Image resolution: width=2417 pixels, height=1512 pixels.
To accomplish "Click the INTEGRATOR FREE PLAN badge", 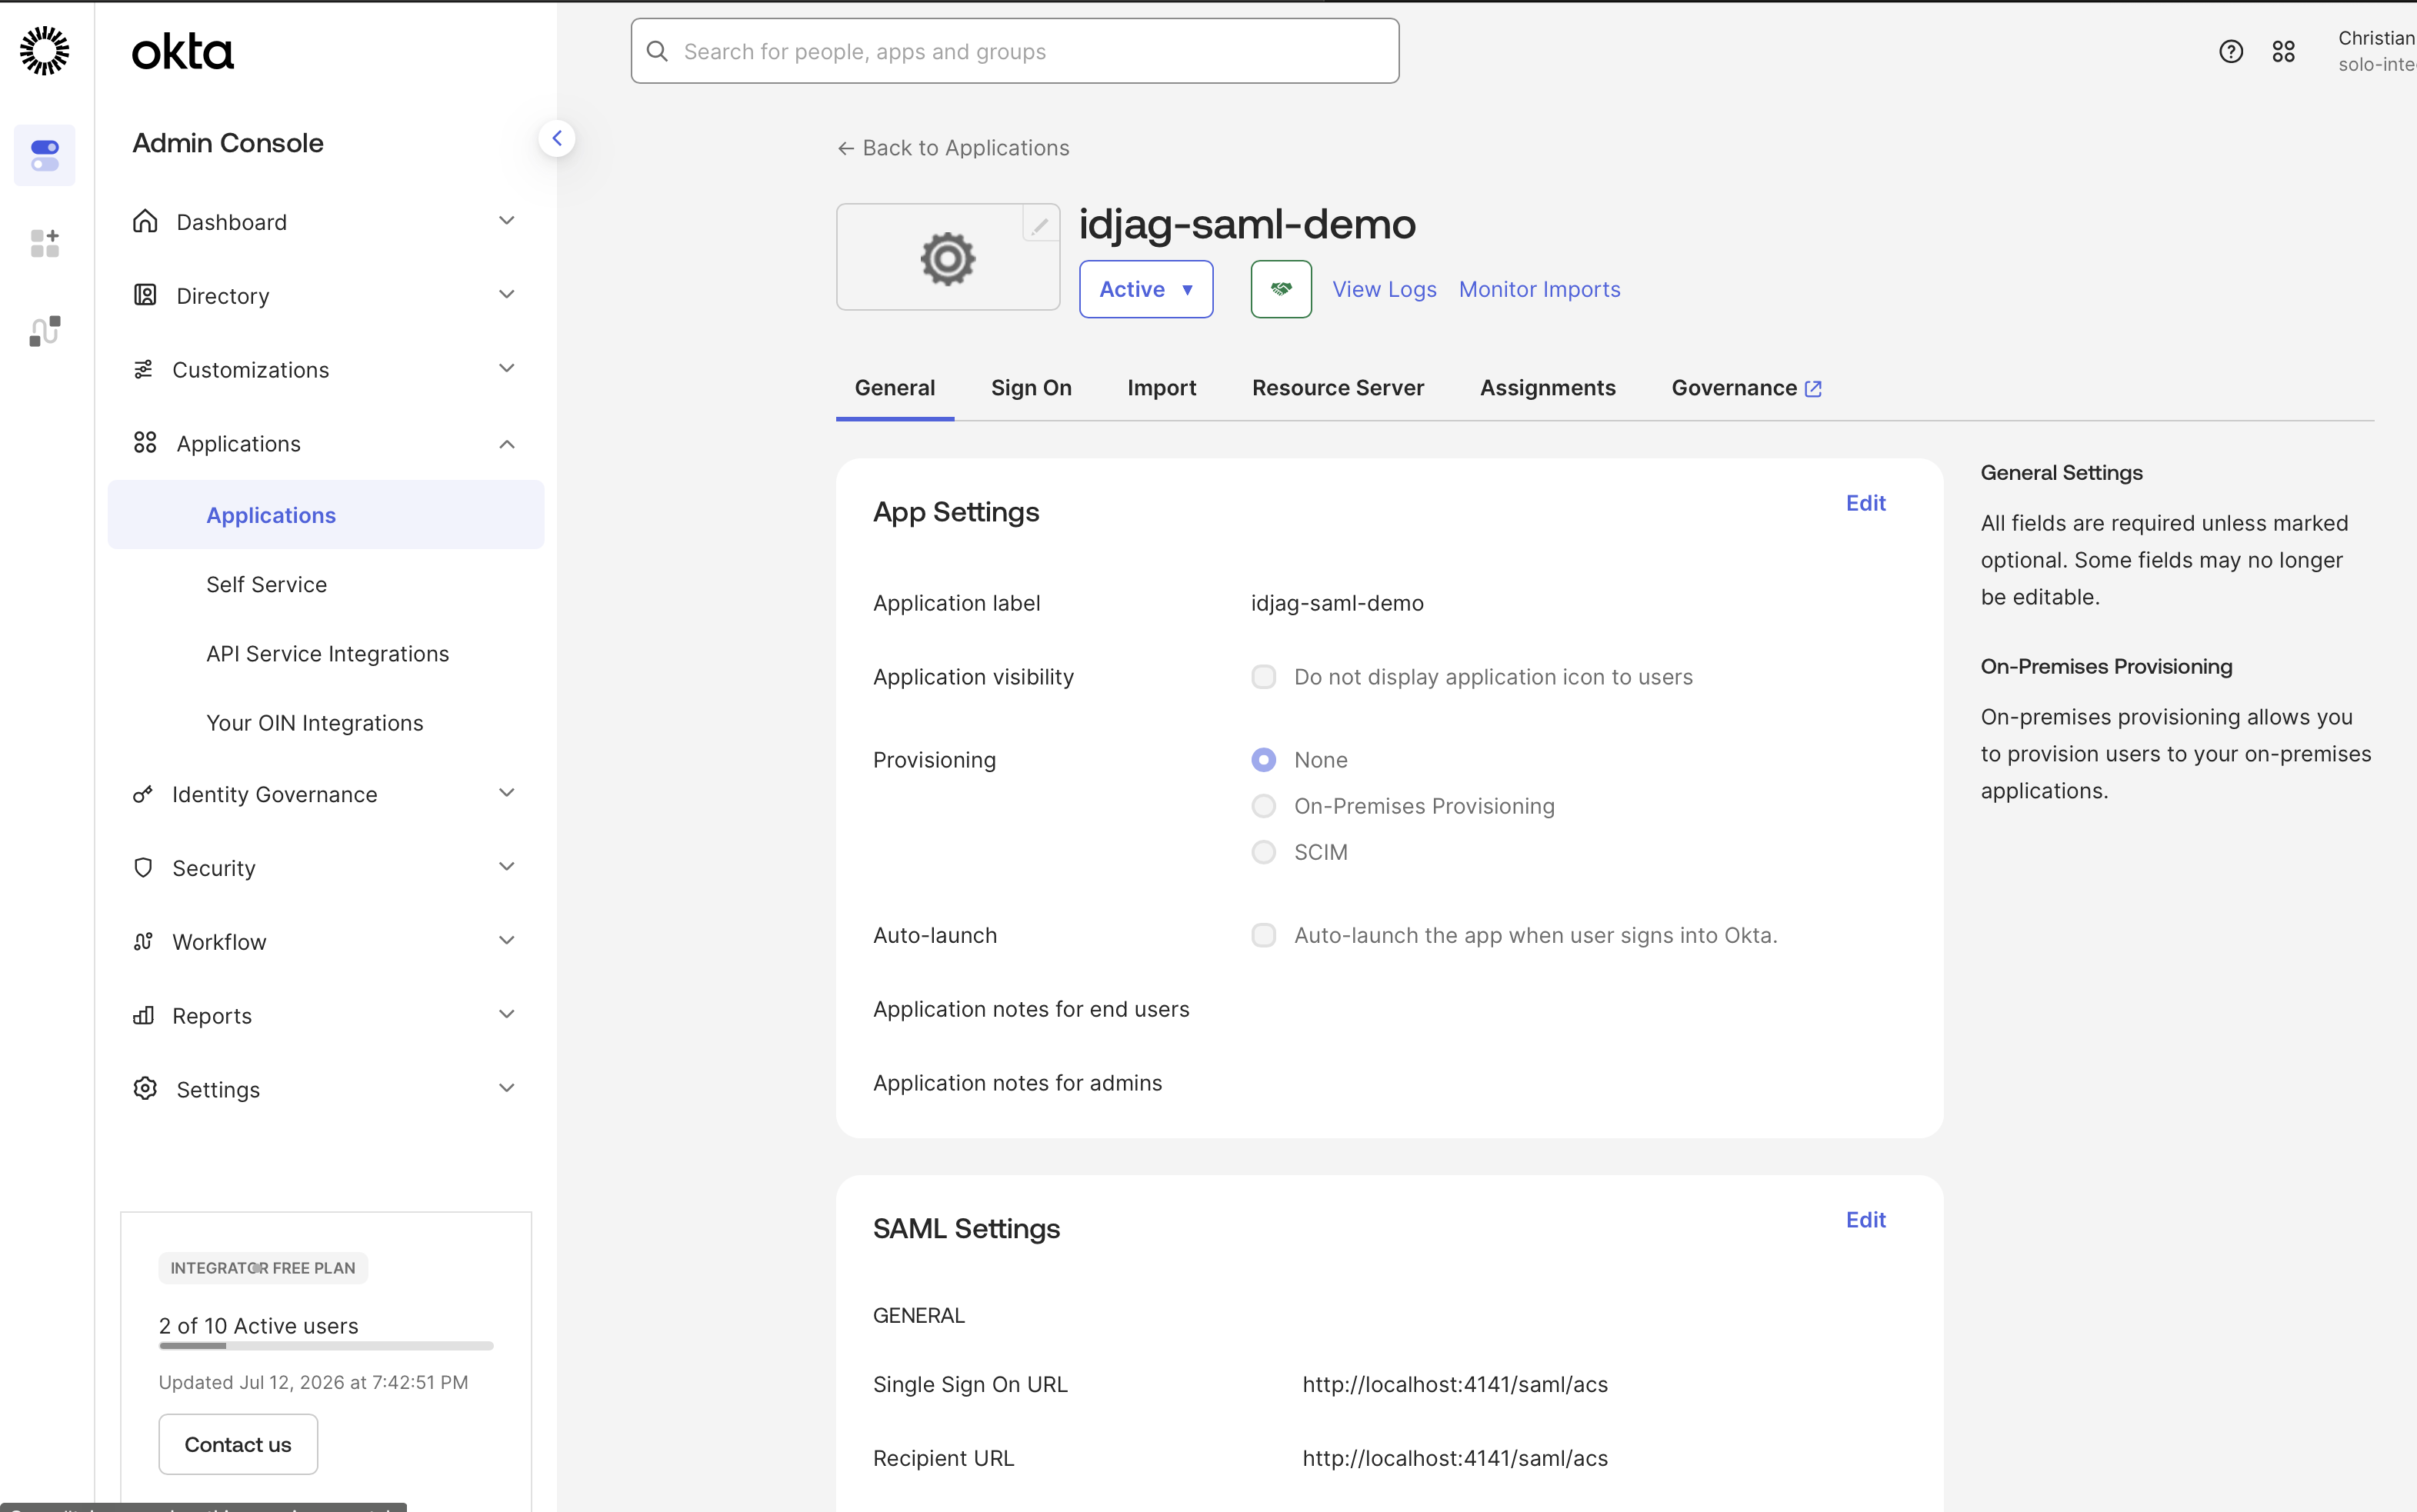I will [x=263, y=1268].
